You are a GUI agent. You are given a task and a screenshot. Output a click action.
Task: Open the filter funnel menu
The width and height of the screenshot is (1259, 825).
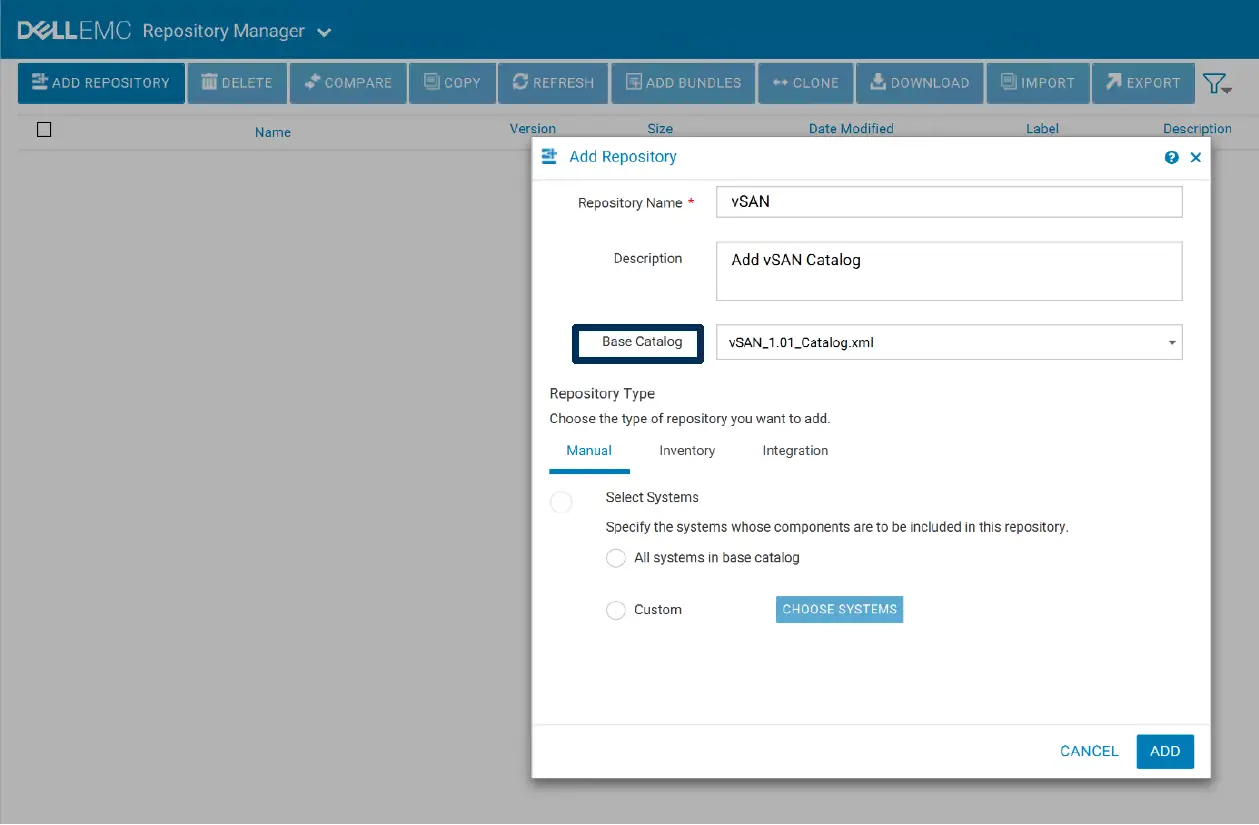point(1217,84)
